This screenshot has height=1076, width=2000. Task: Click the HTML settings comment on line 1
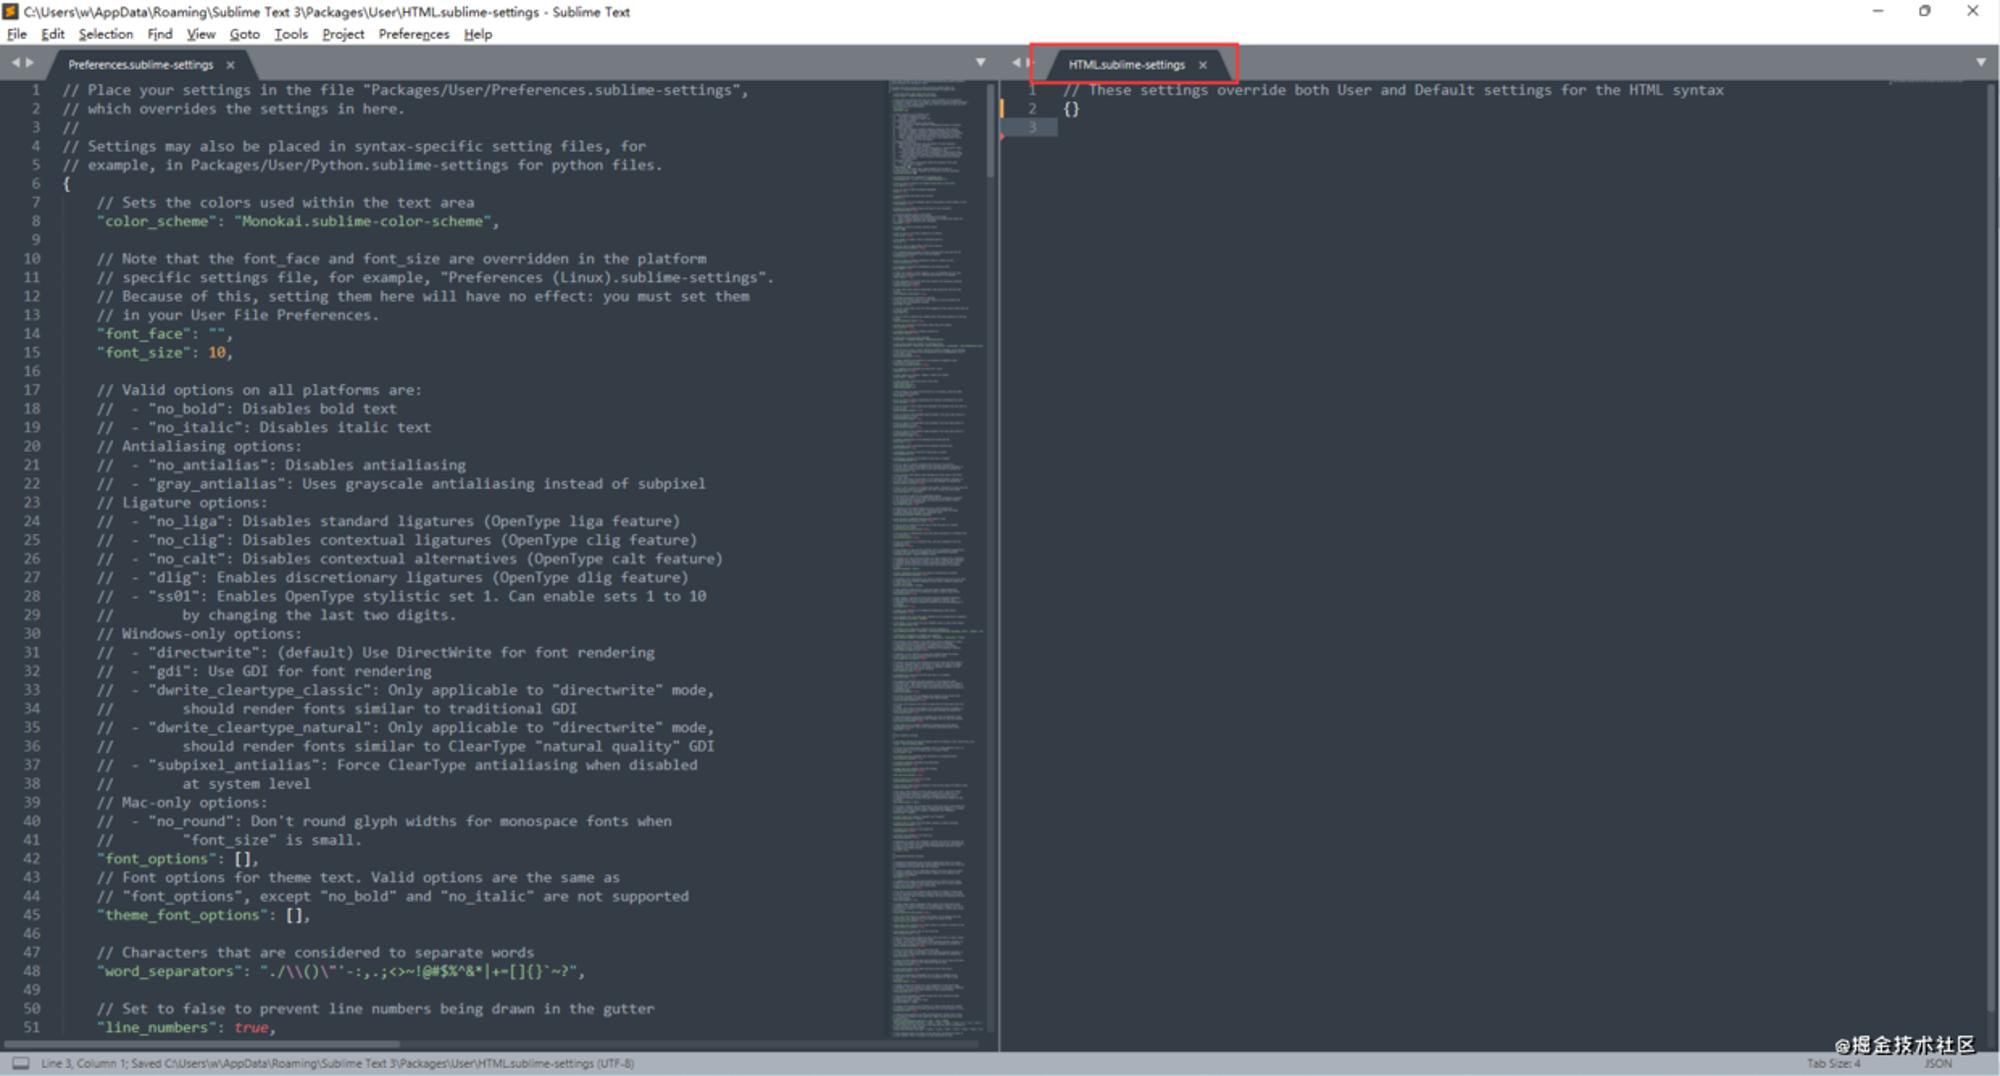[1393, 90]
